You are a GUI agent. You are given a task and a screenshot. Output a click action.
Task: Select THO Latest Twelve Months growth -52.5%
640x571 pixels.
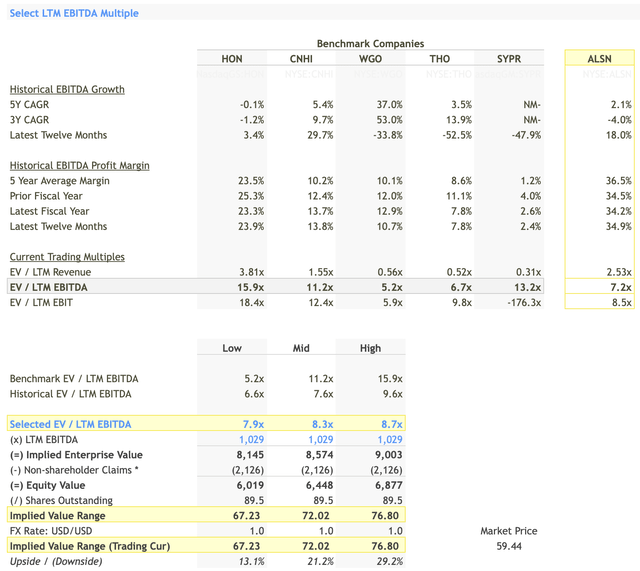click(x=457, y=135)
